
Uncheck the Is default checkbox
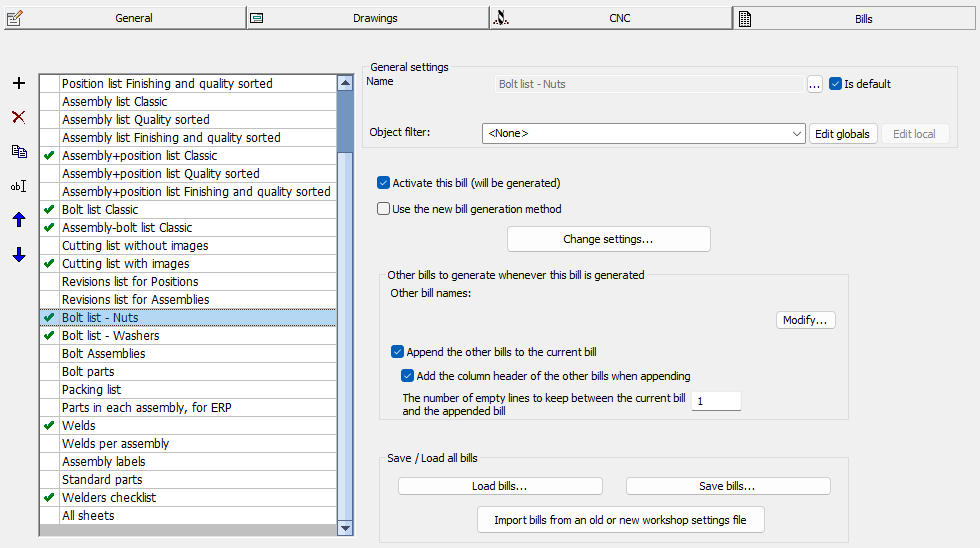(x=836, y=84)
